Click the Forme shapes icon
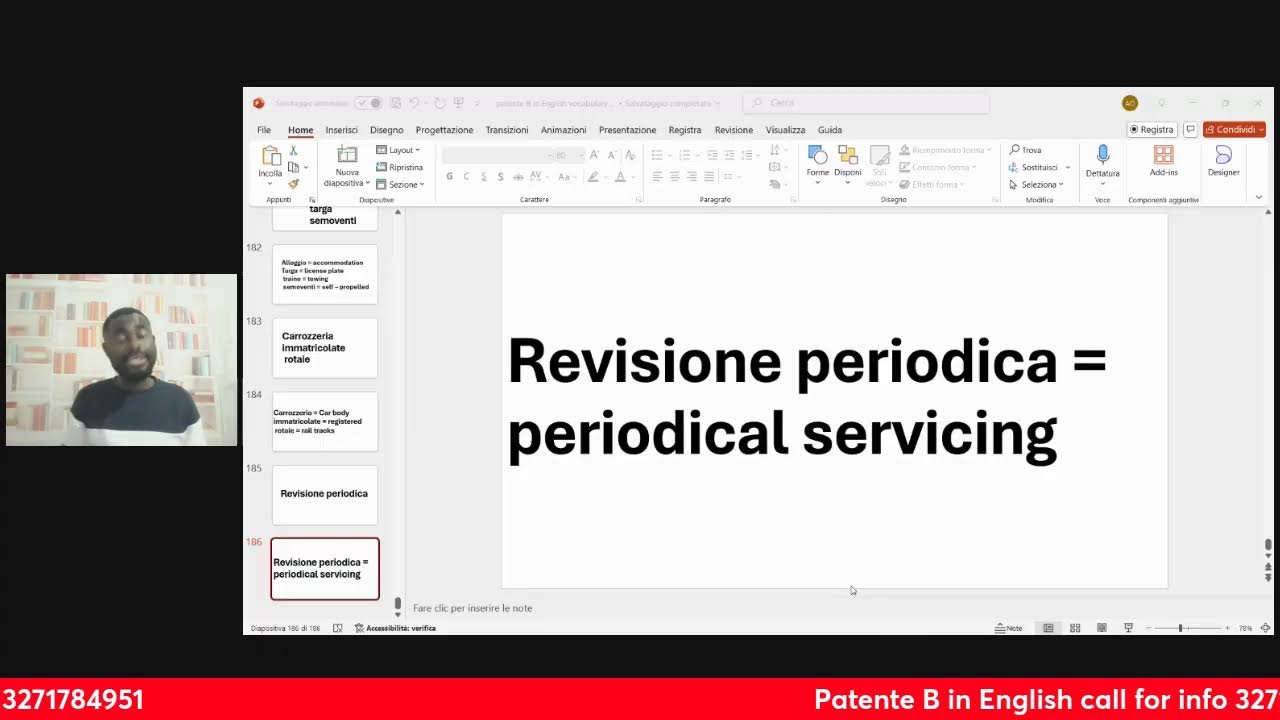The width and height of the screenshot is (1280, 720). tap(818, 155)
